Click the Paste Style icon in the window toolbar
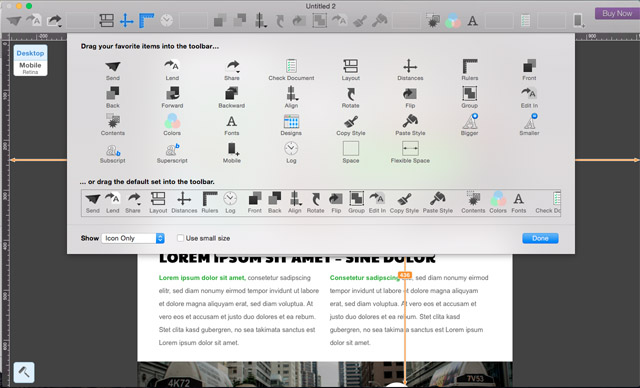The image size is (640, 388). click(x=380, y=20)
